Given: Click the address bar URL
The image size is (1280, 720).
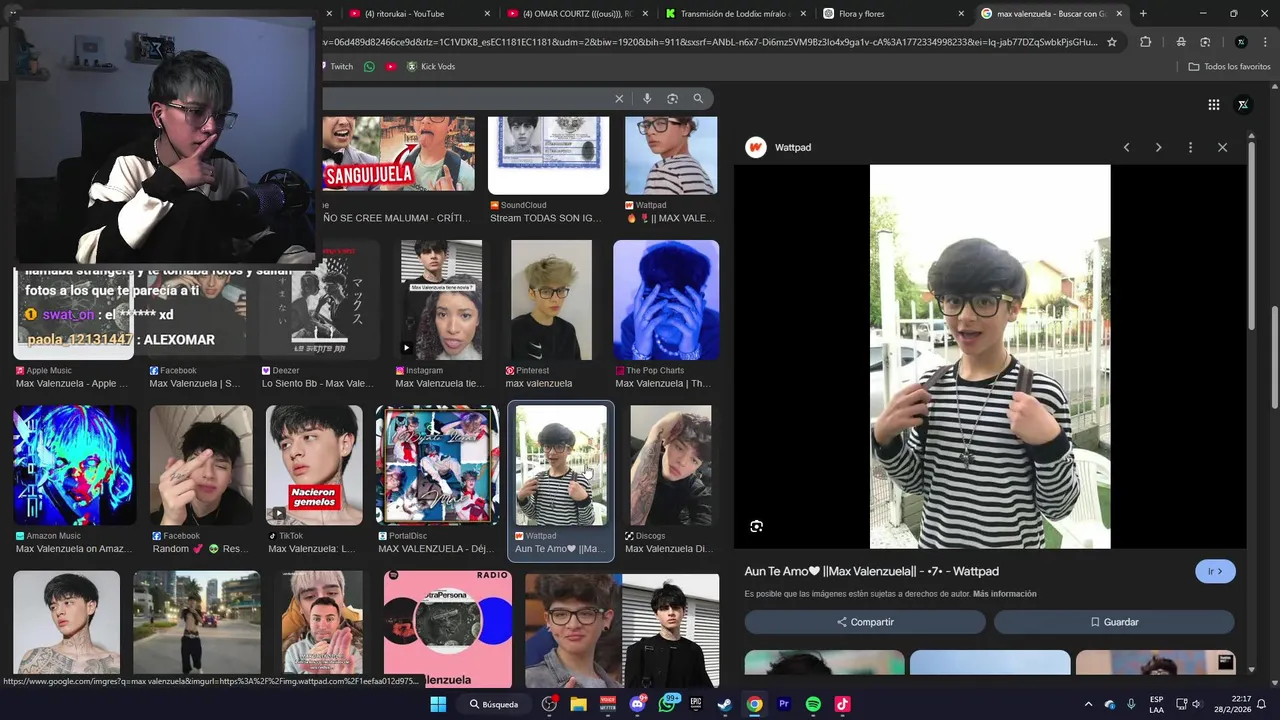Looking at the screenshot, I should (710, 42).
